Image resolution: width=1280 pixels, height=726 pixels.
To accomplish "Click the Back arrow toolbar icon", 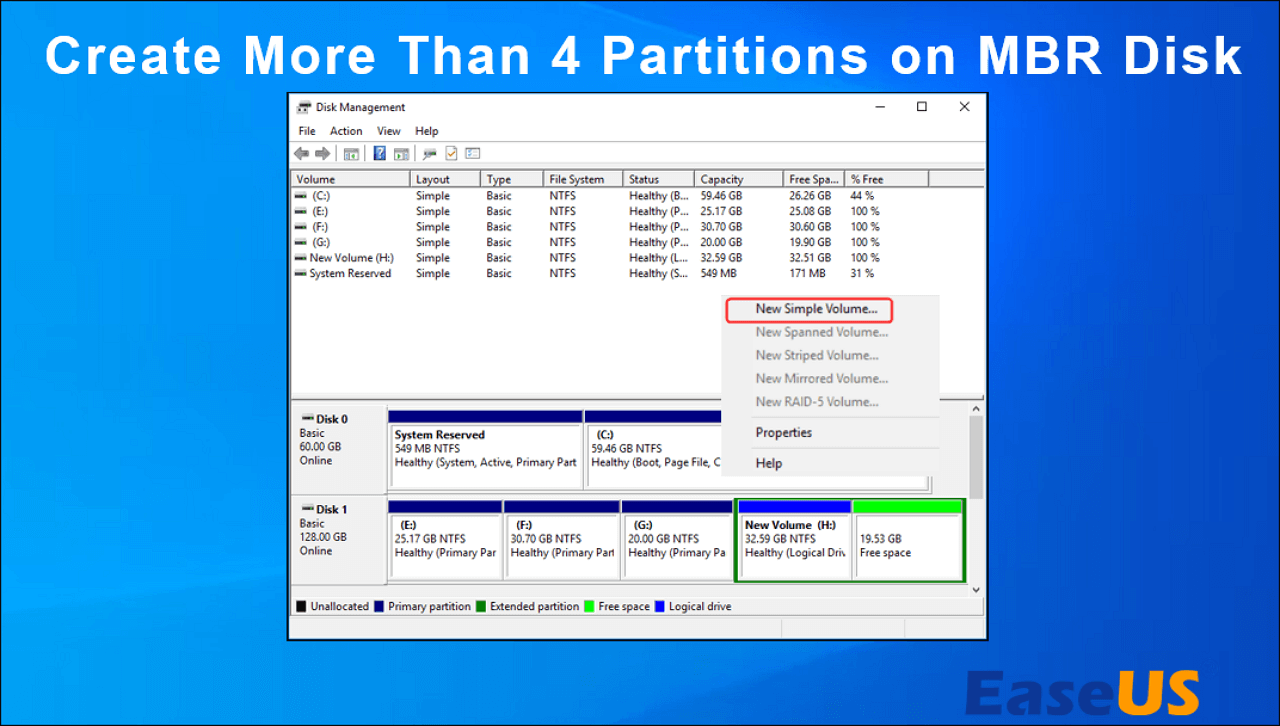I will (x=301, y=153).
